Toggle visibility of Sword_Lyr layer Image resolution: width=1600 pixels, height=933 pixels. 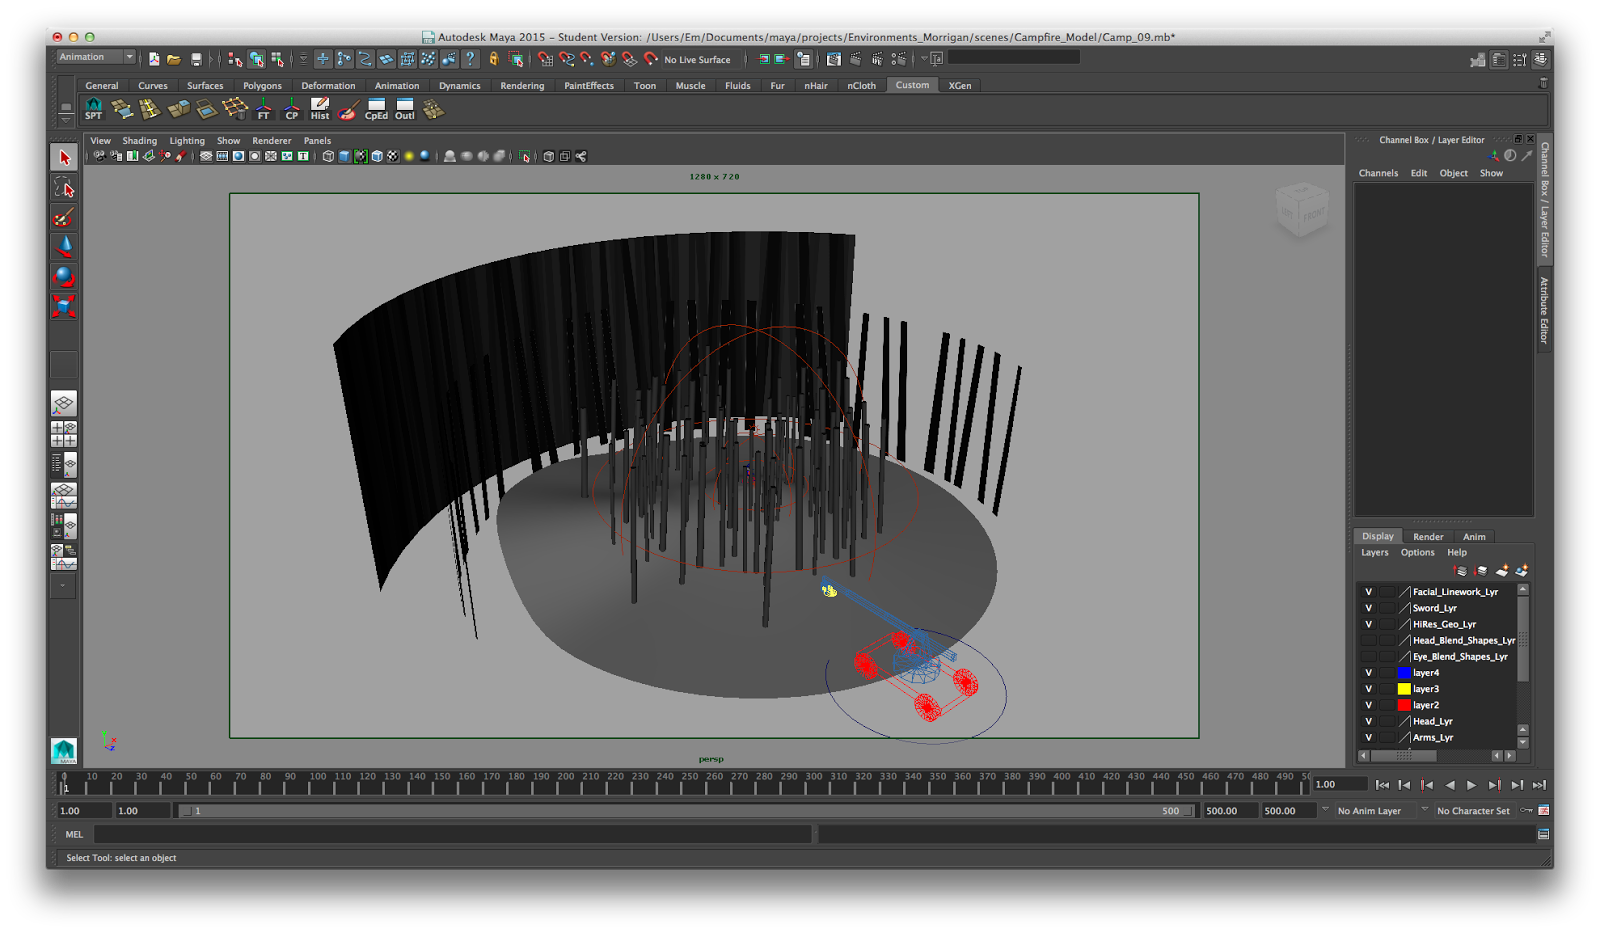(x=1368, y=608)
